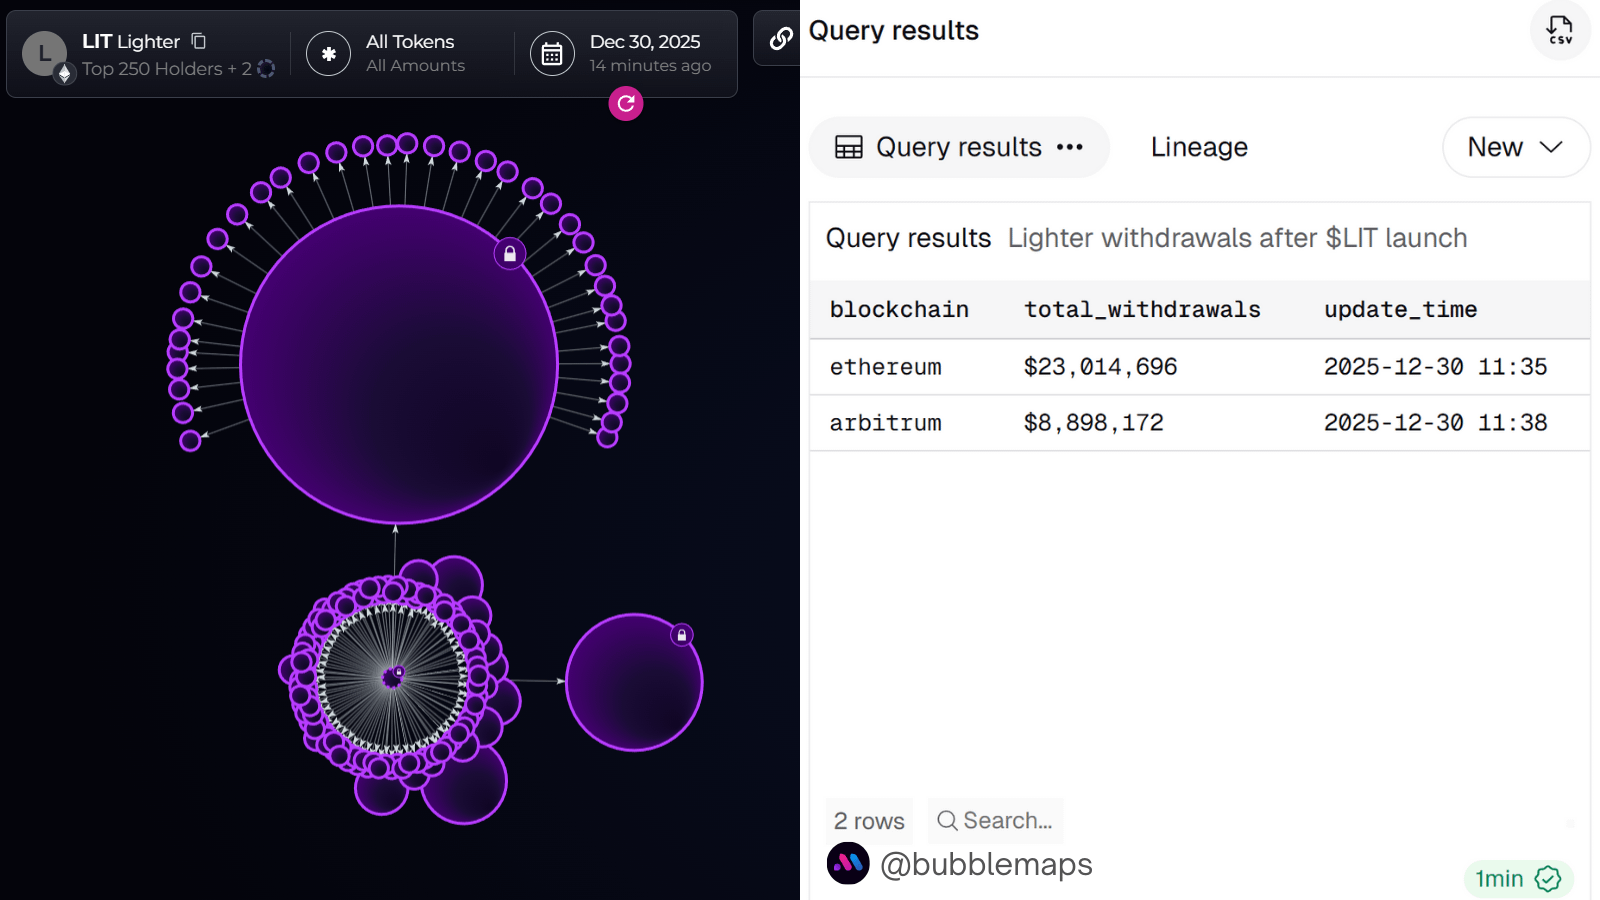Viewport: 1600px width, 900px height.
Task: Copy the share link via chain icon
Action: 780,39
